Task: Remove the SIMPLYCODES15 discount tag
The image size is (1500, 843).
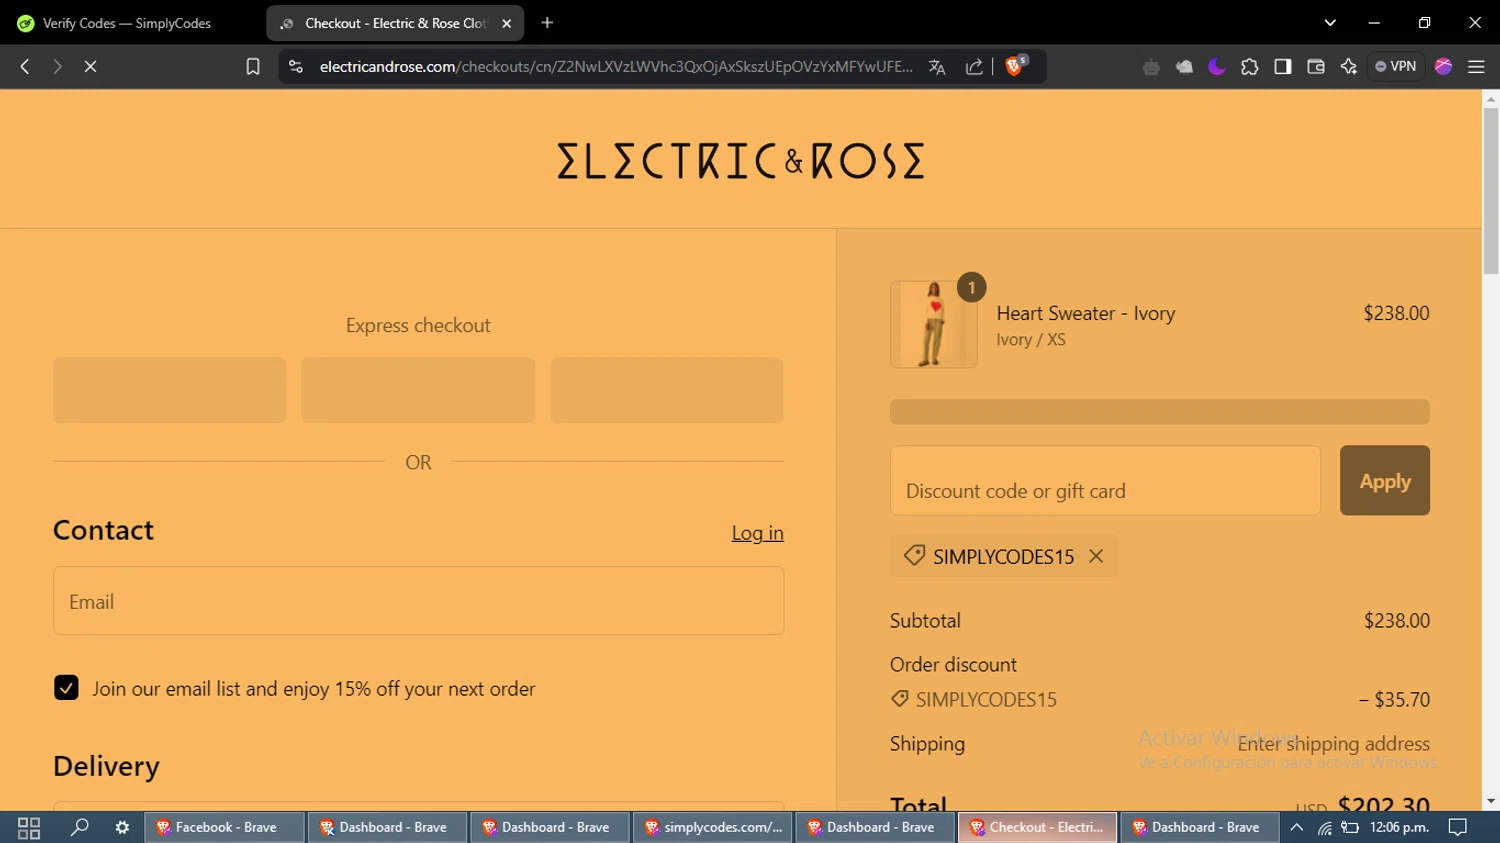Action: pos(1096,557)
